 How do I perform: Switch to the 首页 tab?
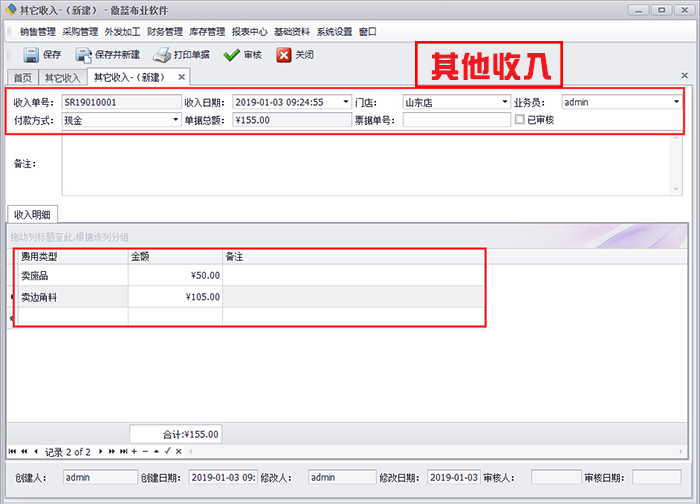click(x=21, y=77)
